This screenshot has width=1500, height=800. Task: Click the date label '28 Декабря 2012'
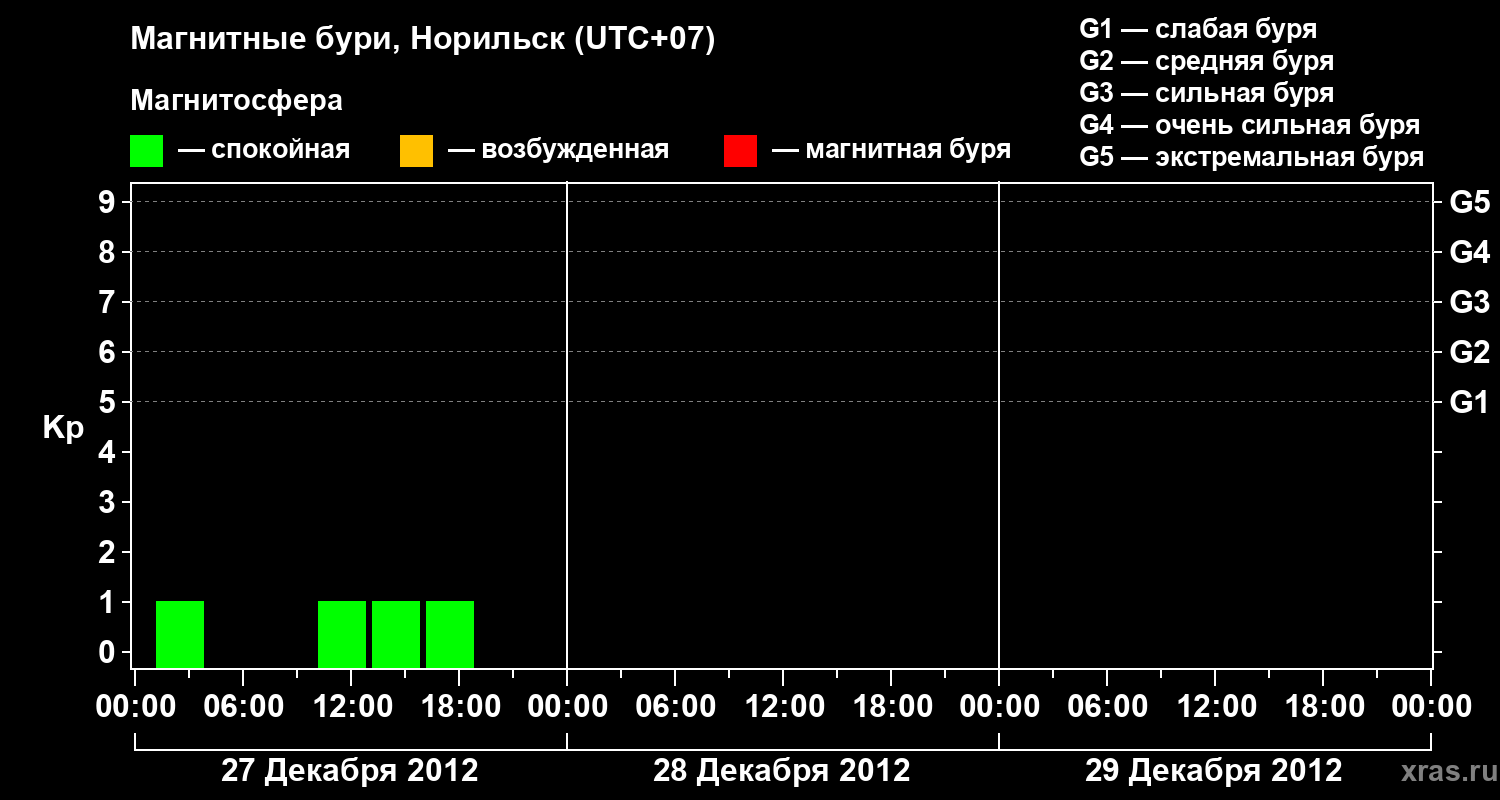tap(782, 771)
